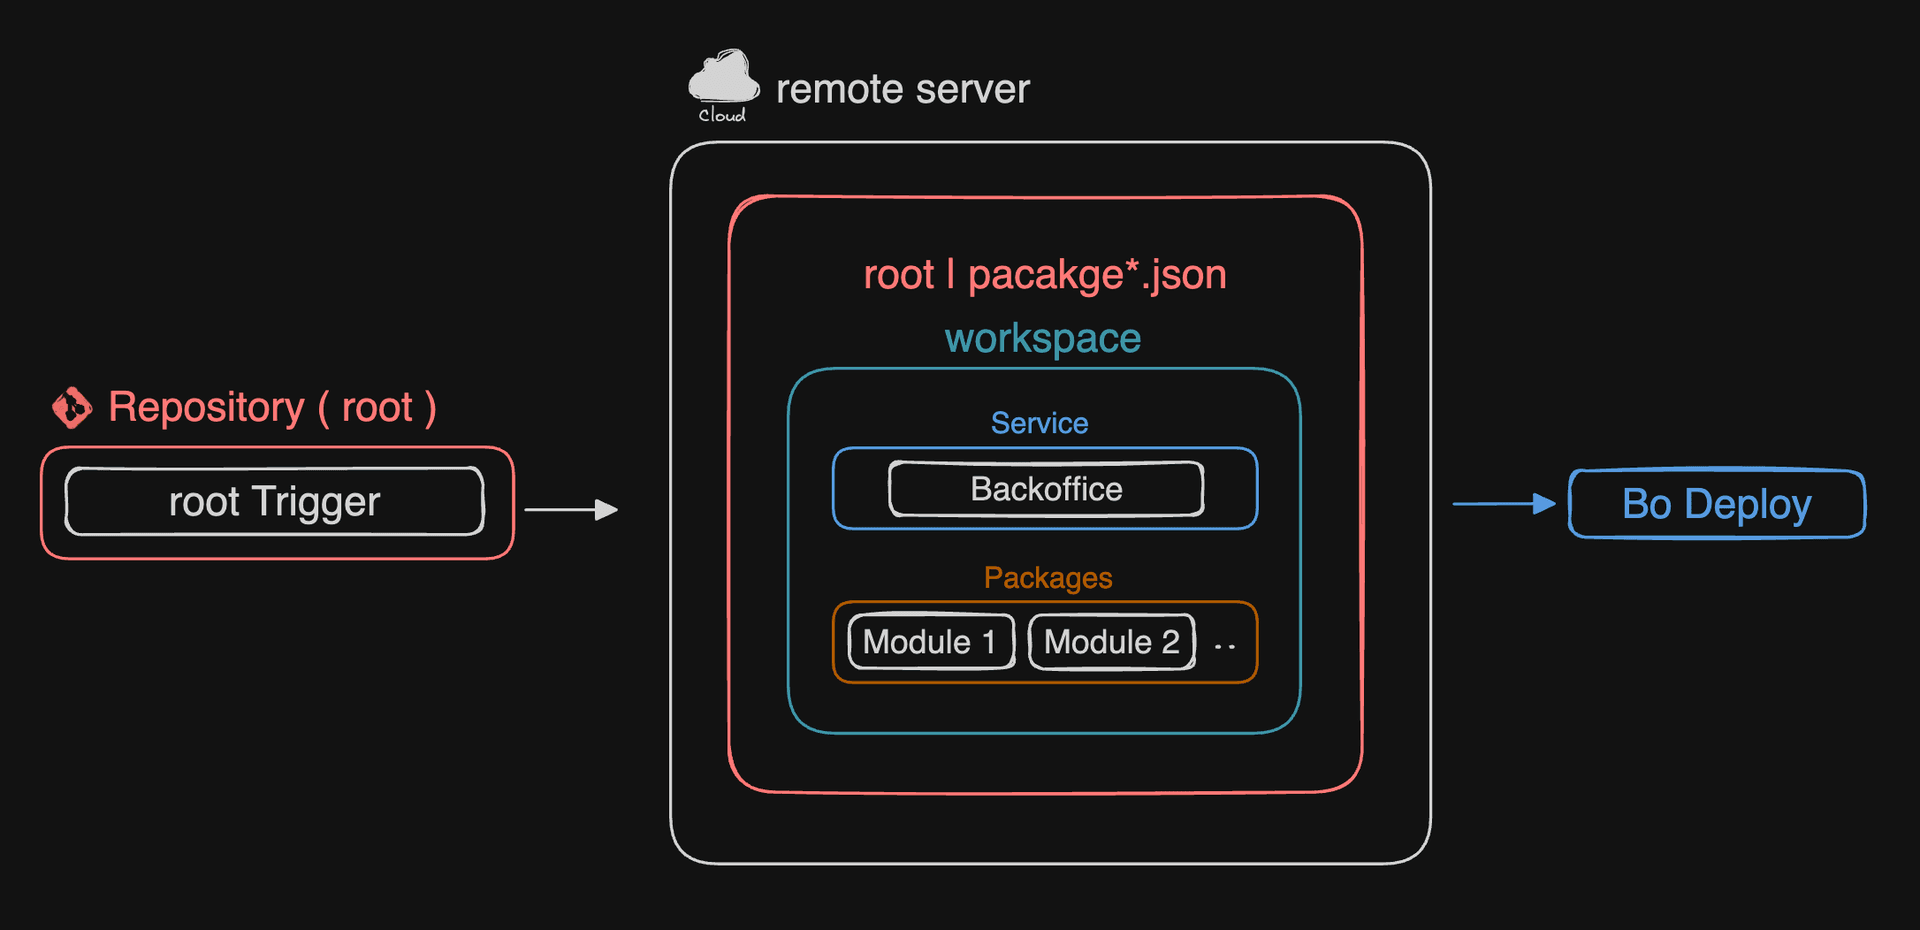Click the Bo Deploy box
1920x930 pixels.
[x=1716, y=504]
